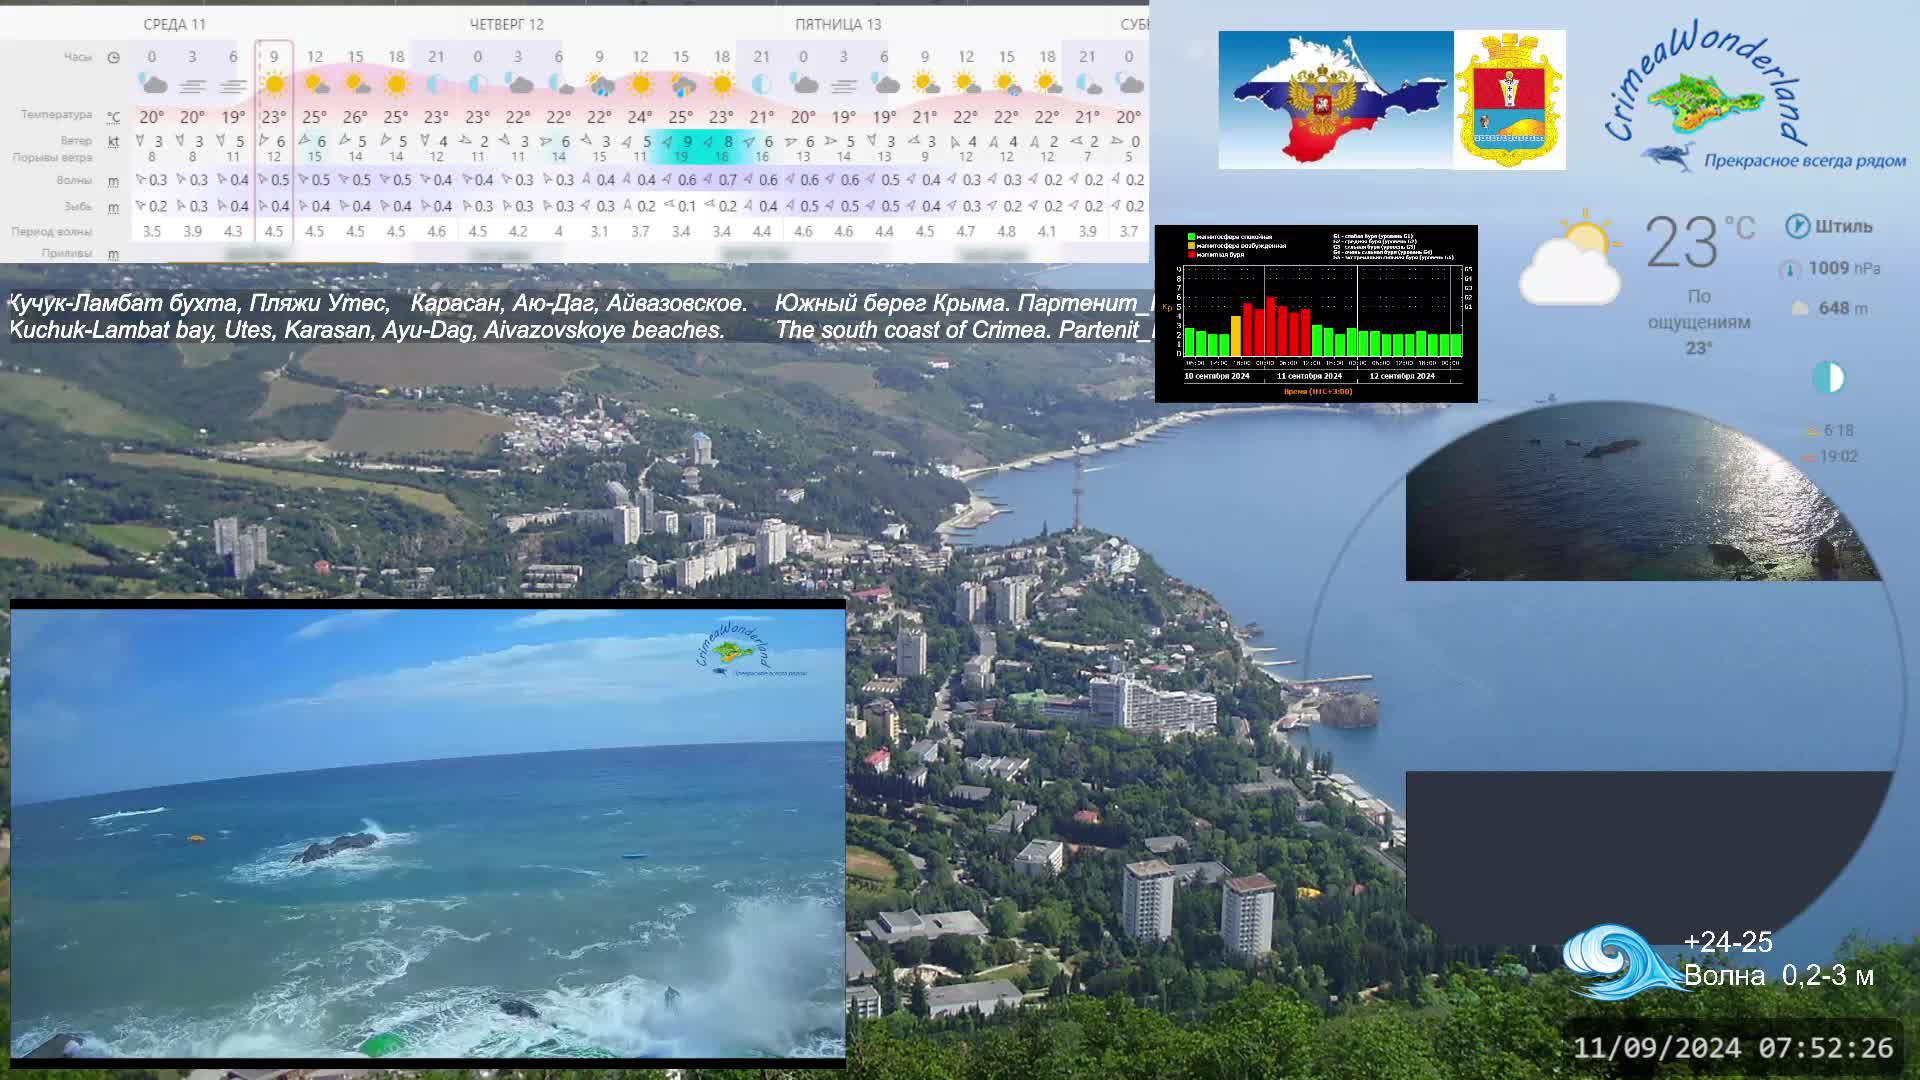The width and height of the screenshot is (1920, 1080).
Task: Click the +24-25 water temperature text
Action: pos(1728,942)
